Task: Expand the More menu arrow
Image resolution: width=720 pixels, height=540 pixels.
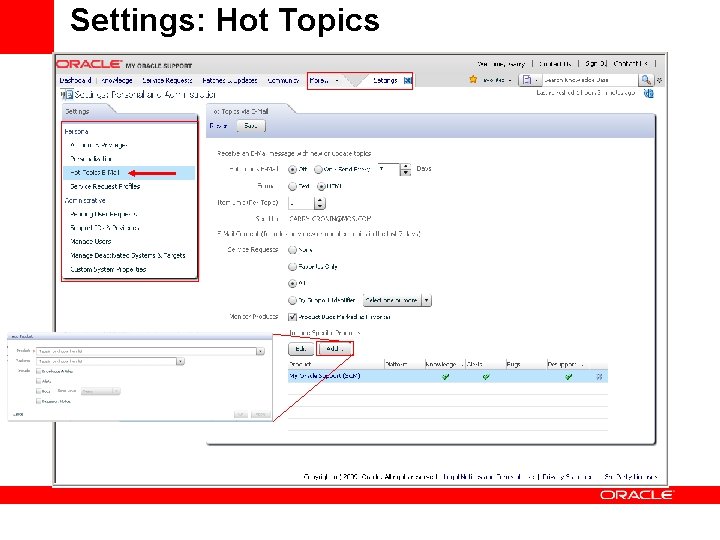Action: point(337,81)
